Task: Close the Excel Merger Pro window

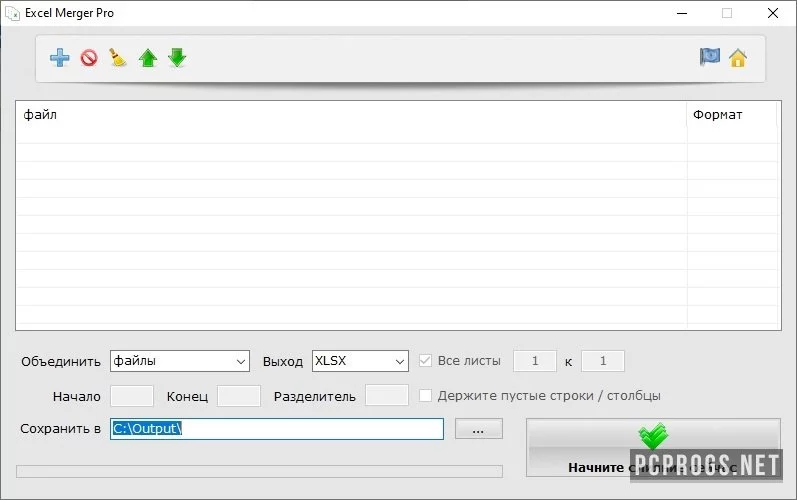Action: pos(773,13)
